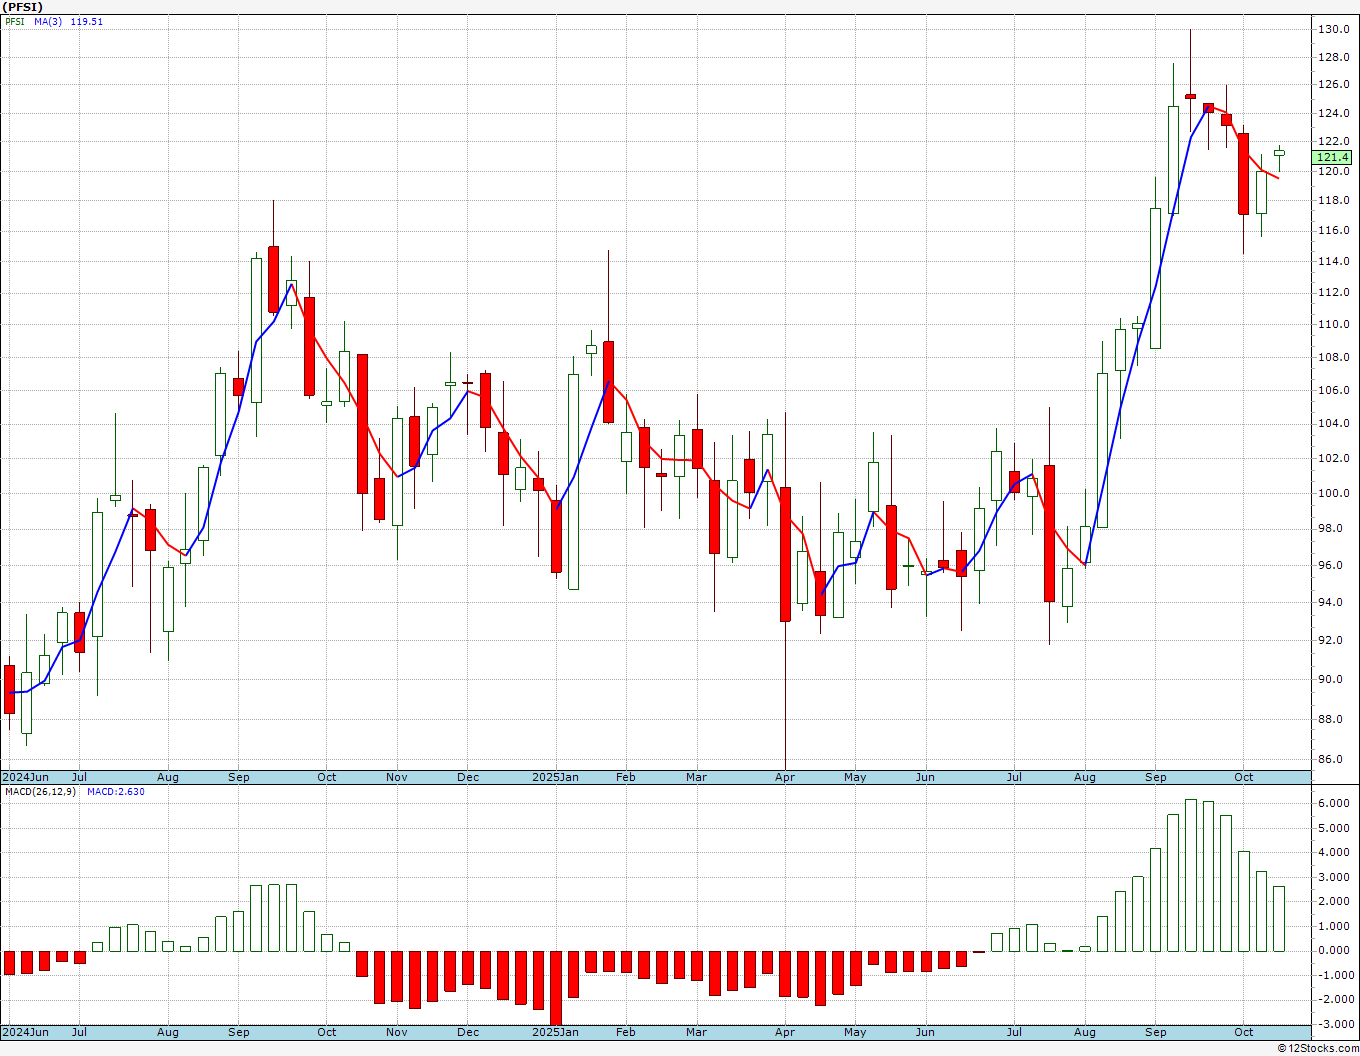
Task: Select "Apr" on the price chart date axis
Action: [x=785, y=777]
